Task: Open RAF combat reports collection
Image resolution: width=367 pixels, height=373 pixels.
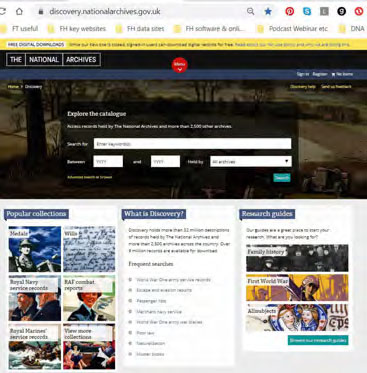Action: point(89,298)
